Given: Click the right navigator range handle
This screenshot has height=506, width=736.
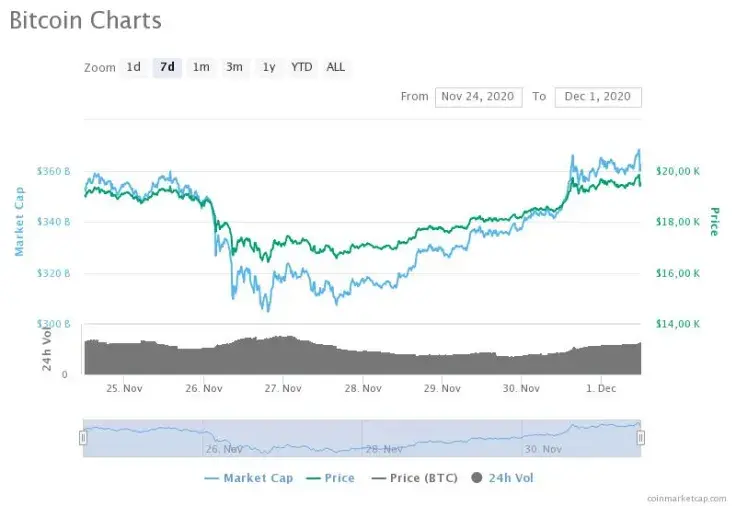Looking at the screenshot, I should point(640,437).
